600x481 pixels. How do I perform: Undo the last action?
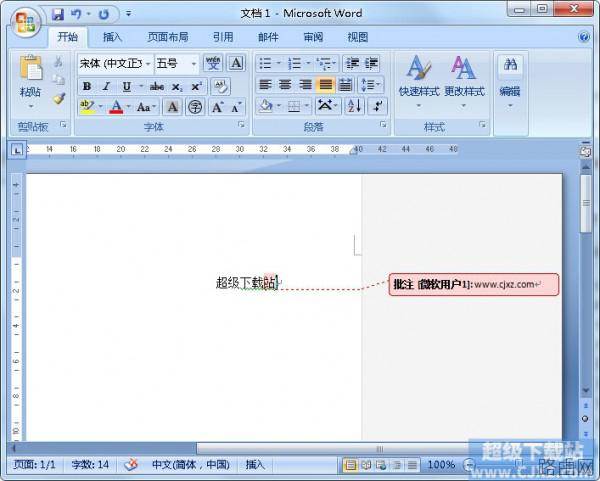tap(76, 15)
